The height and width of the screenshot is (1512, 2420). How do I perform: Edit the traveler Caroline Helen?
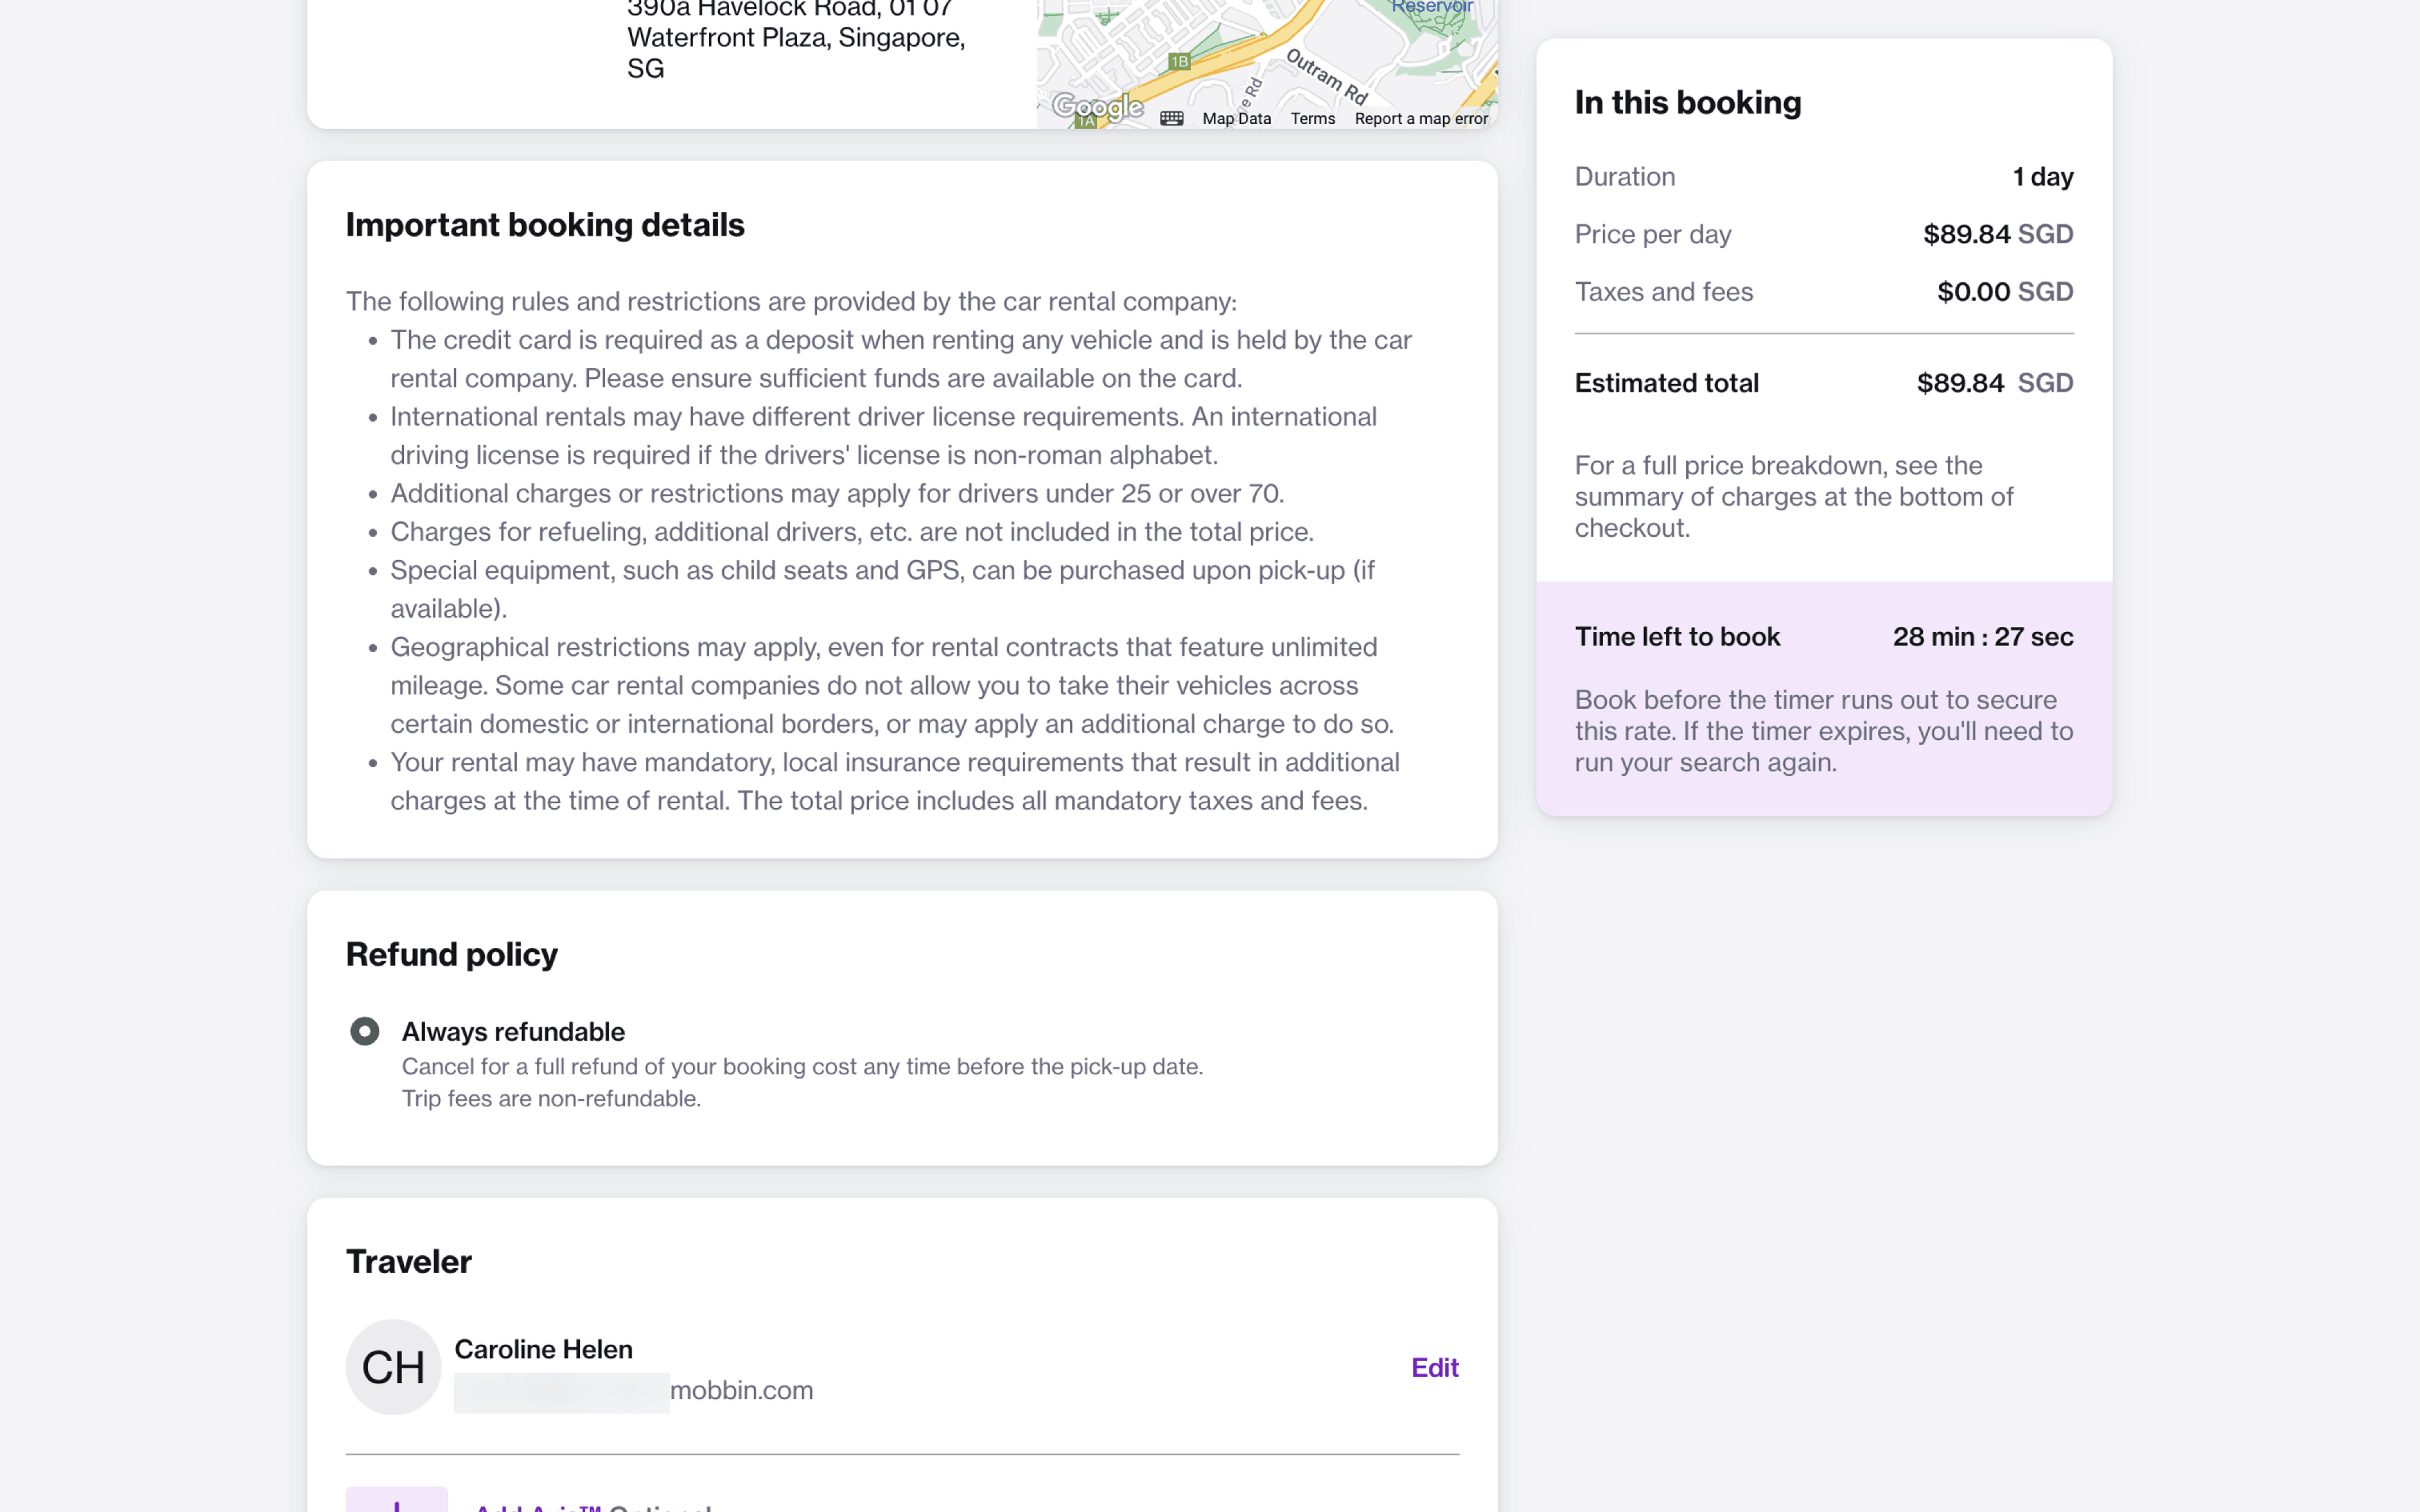(1434, 1367)
